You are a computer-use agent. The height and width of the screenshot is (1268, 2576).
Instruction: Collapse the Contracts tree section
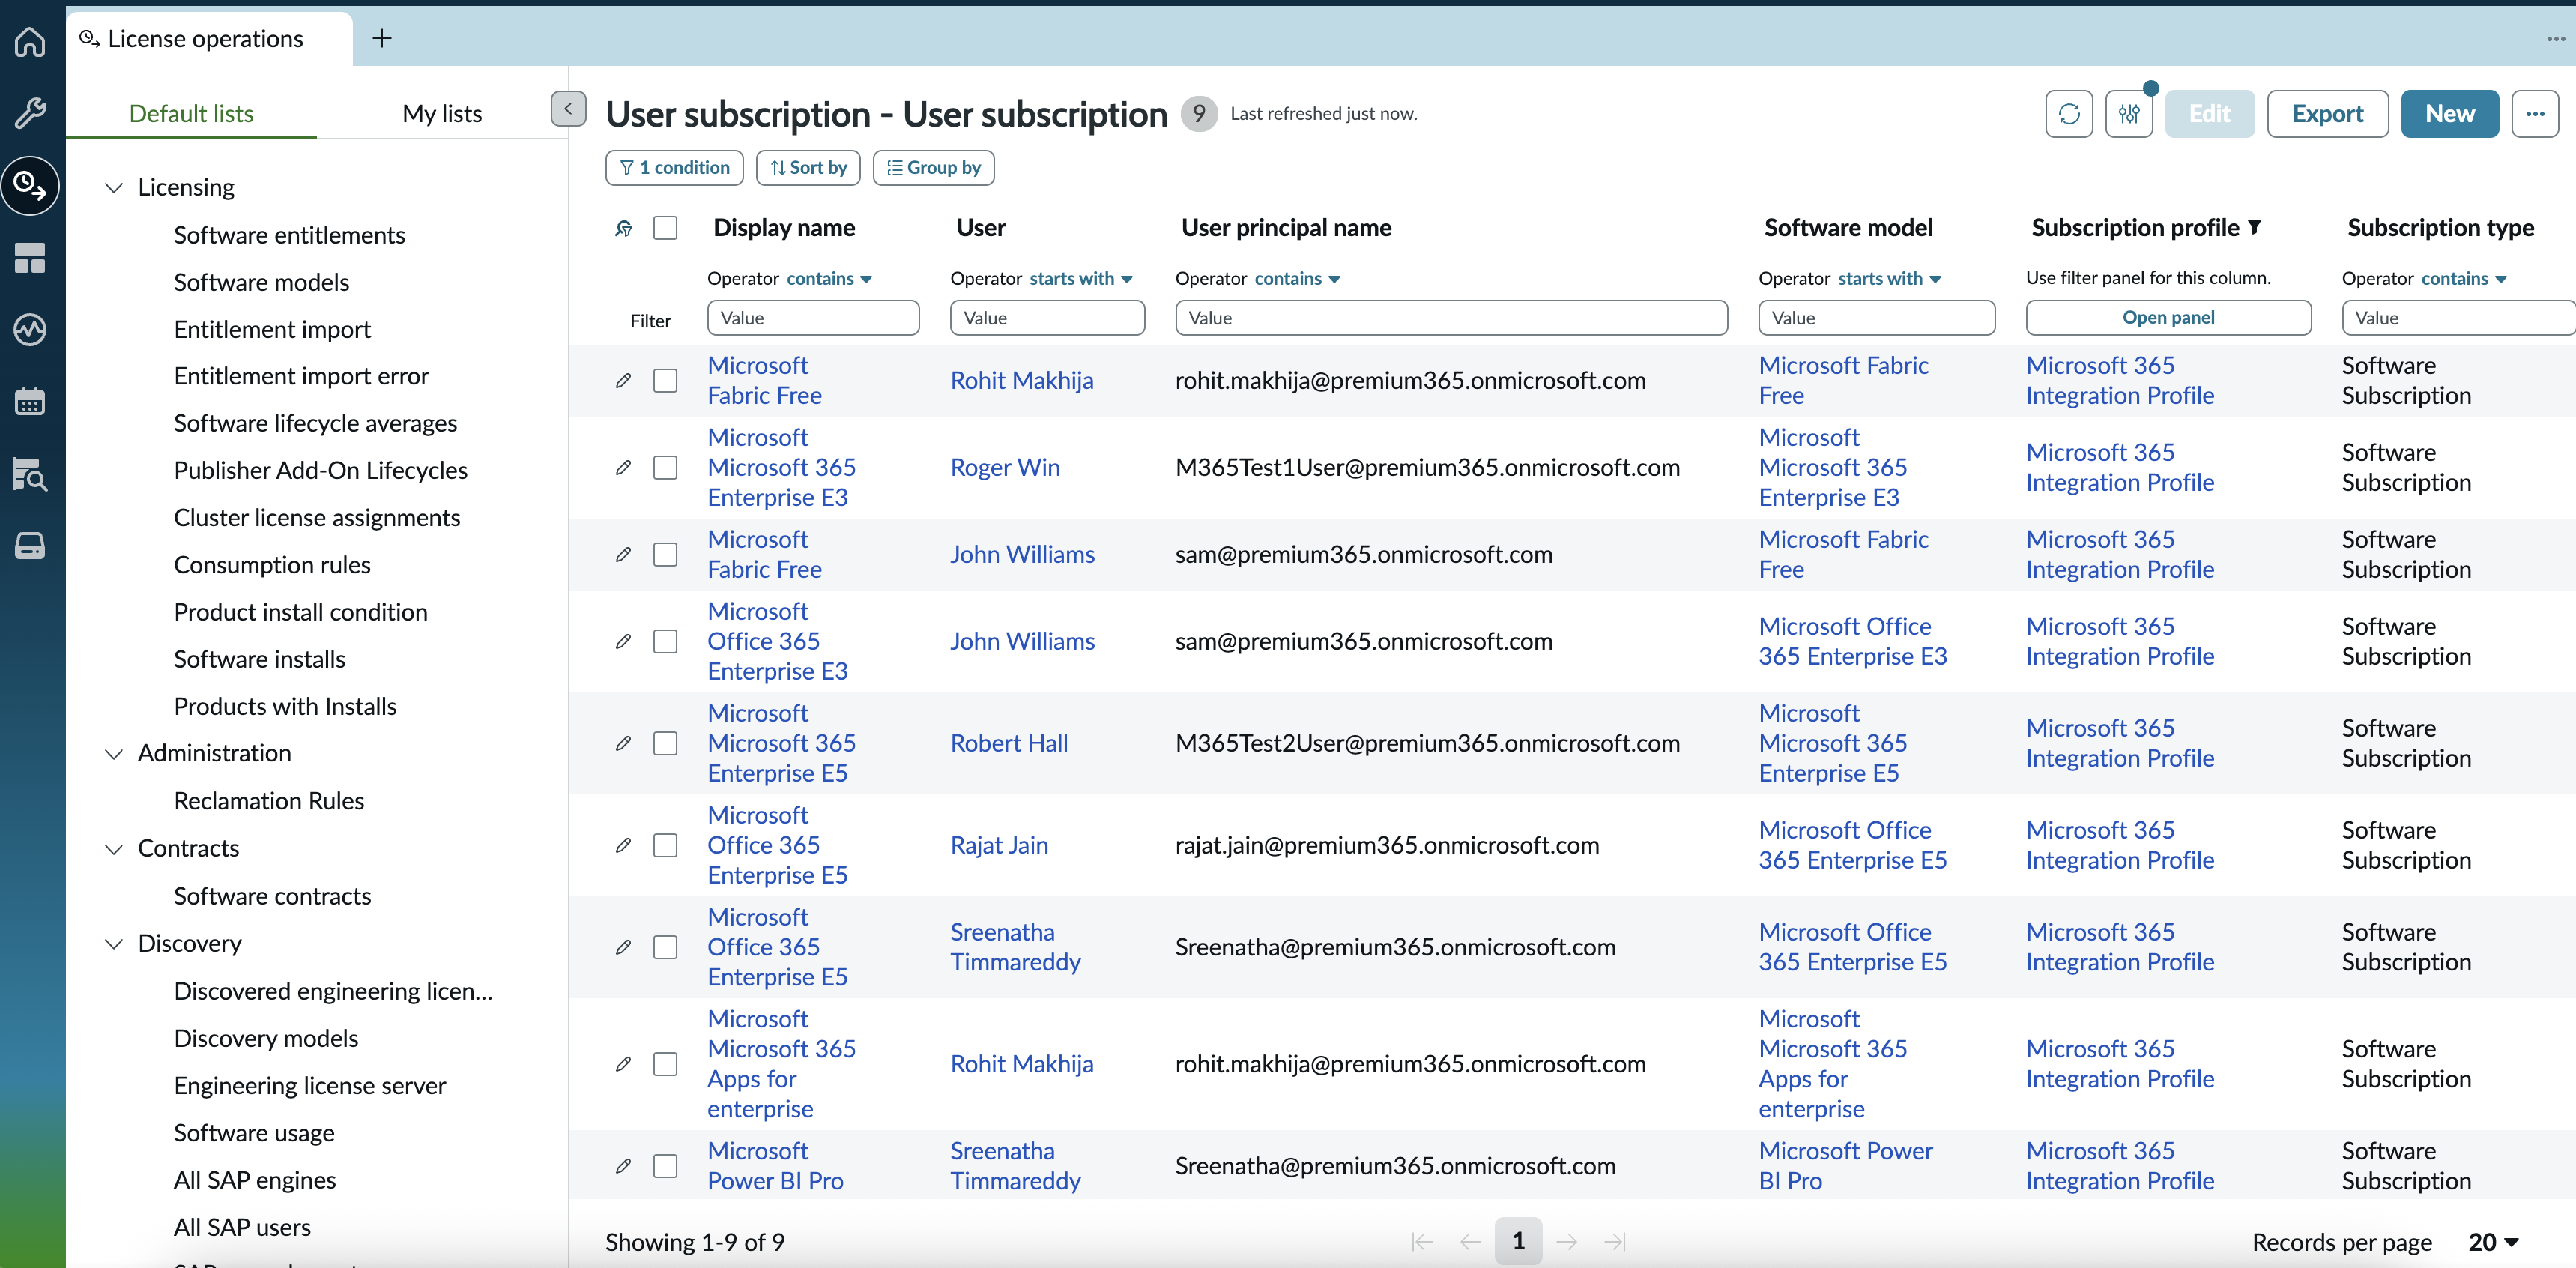tap(114, 849)
